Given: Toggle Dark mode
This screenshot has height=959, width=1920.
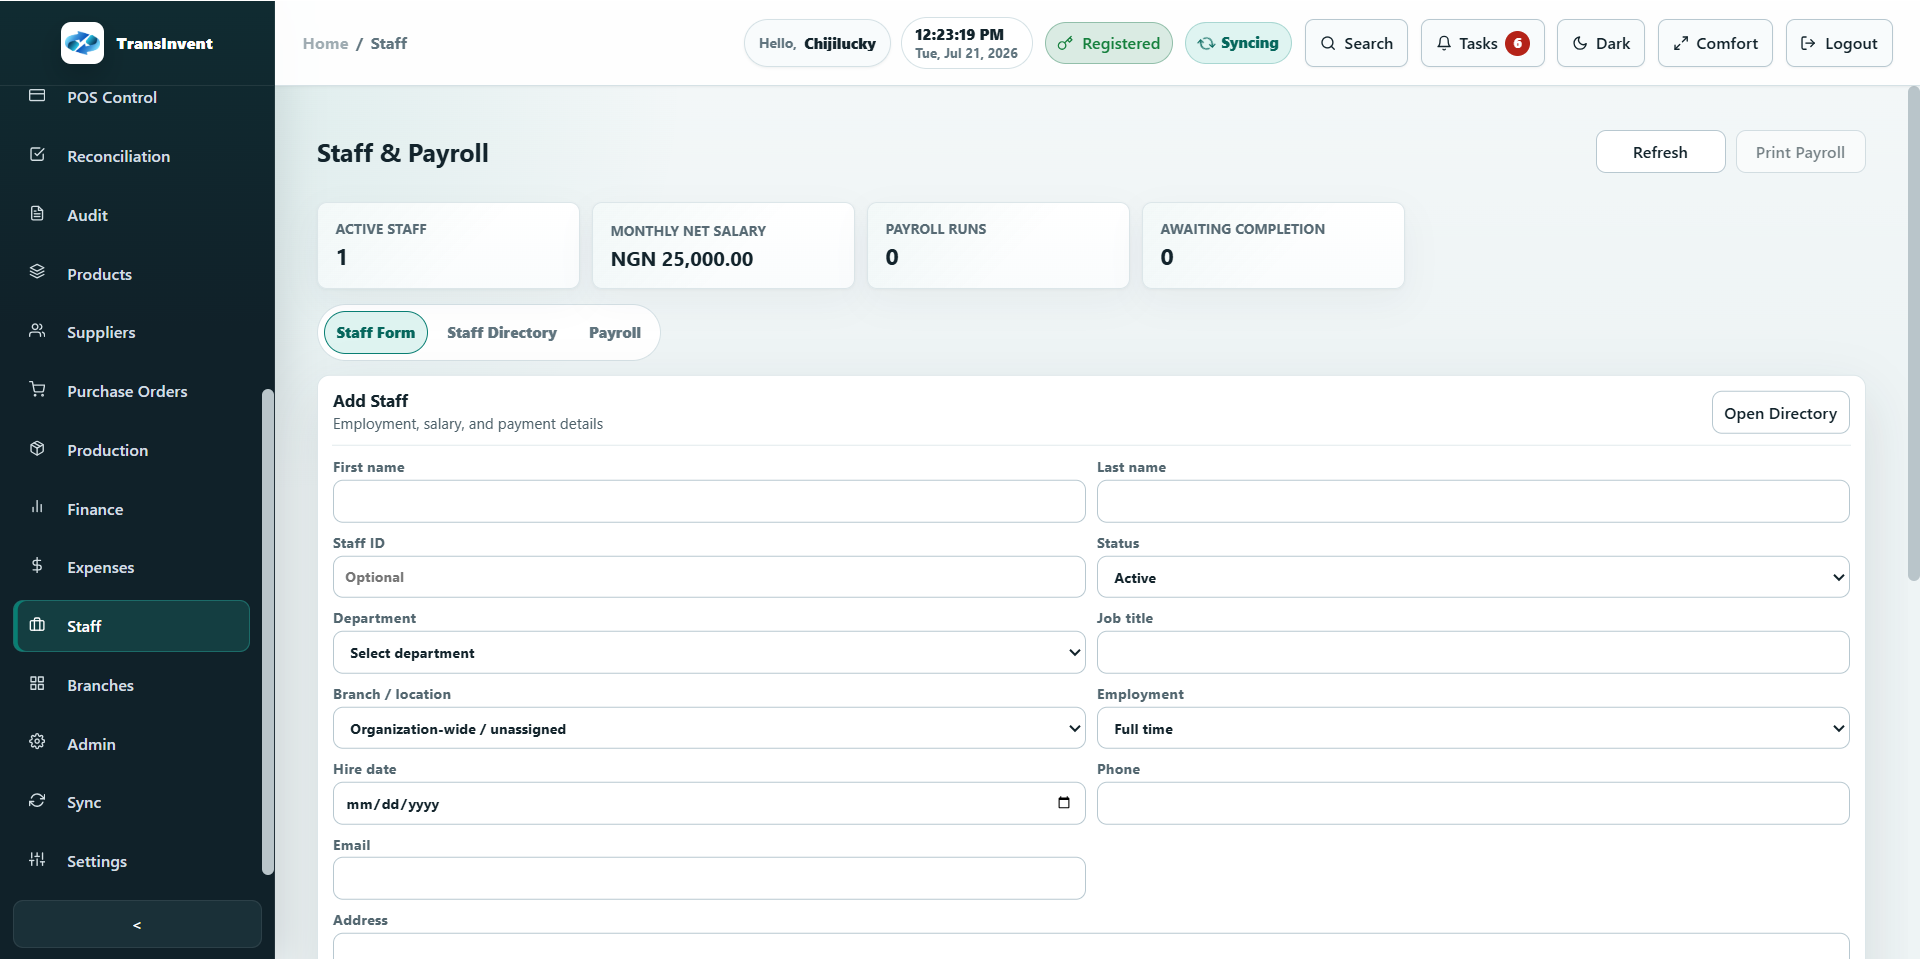Looking at the screenshot, I should pos(1600,43).
